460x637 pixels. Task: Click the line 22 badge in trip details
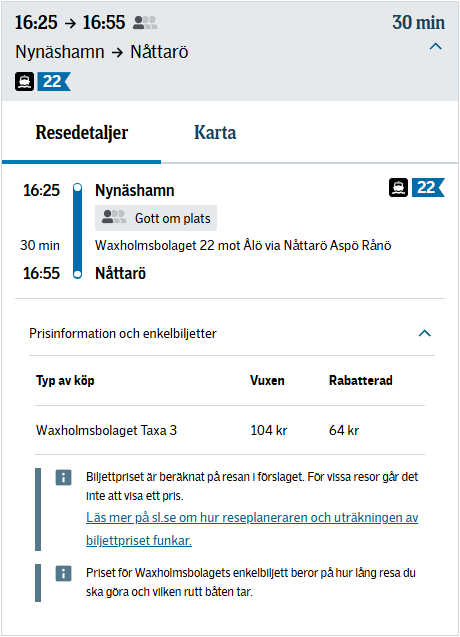pos(428,187)
